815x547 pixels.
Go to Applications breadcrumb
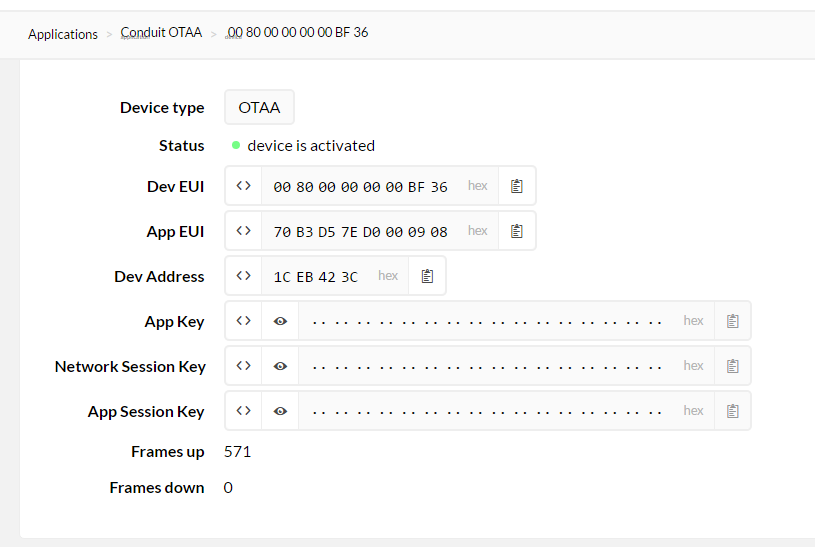63,34
